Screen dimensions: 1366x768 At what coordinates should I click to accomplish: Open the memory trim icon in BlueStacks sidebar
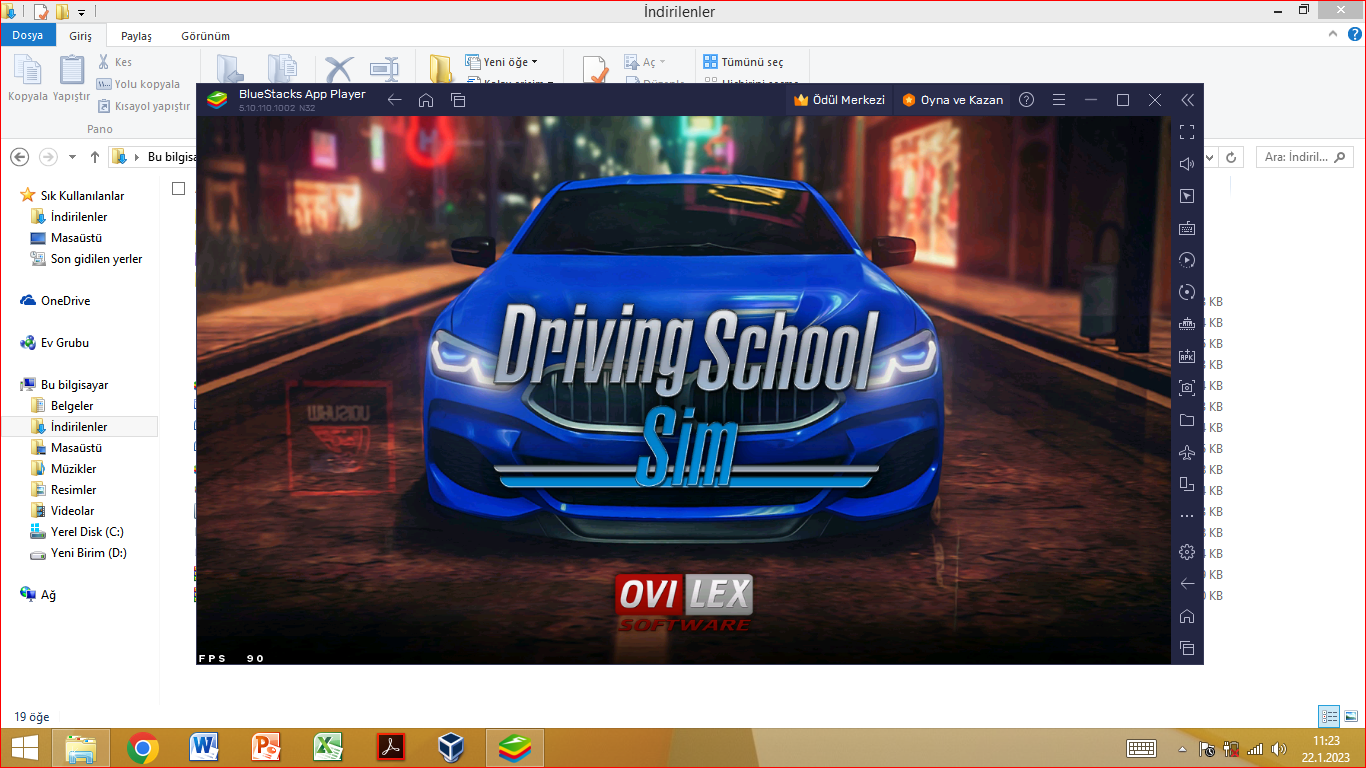click(1187, 324)
